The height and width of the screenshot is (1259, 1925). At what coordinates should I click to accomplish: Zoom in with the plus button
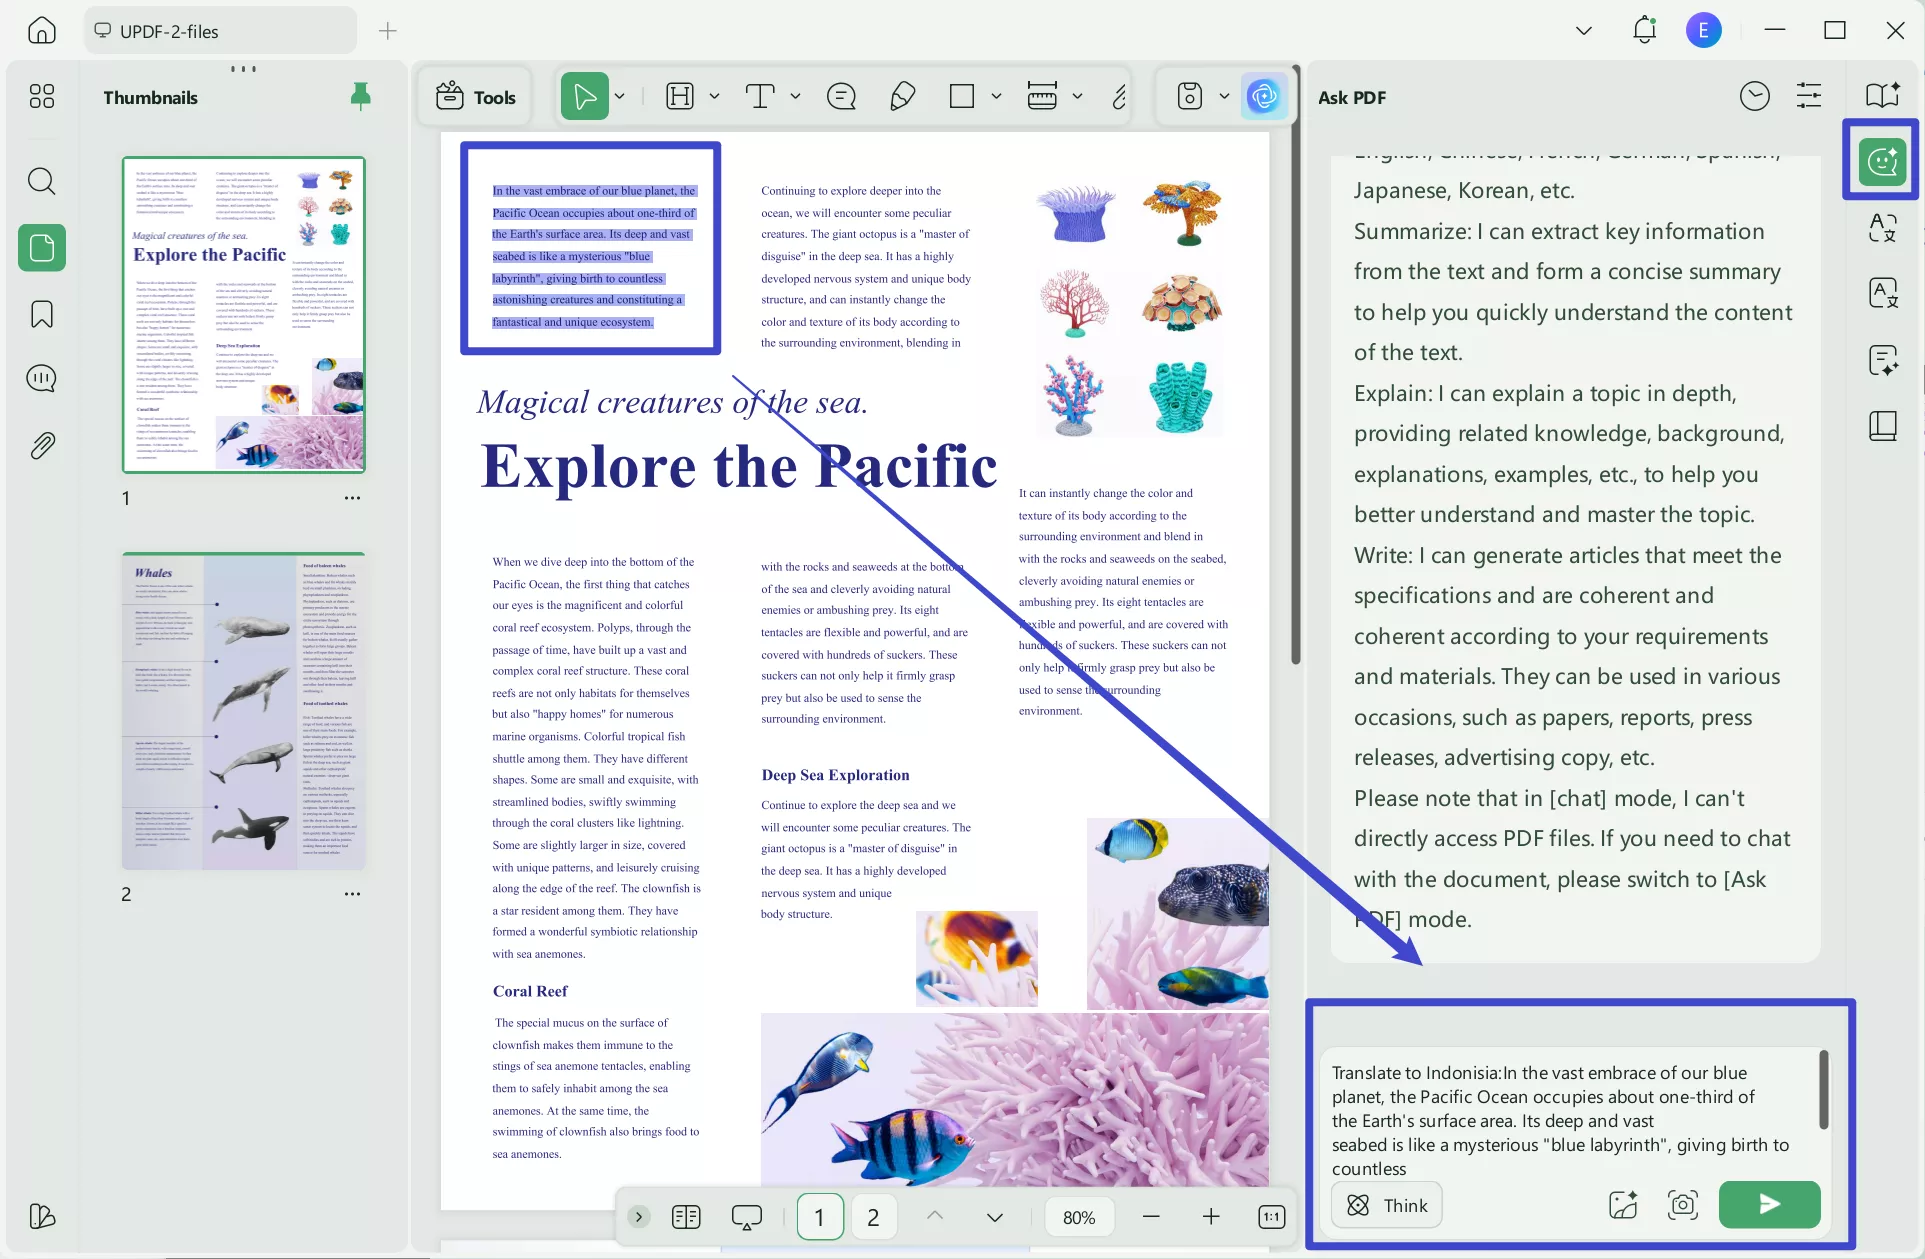[x=1211, y=1217]
